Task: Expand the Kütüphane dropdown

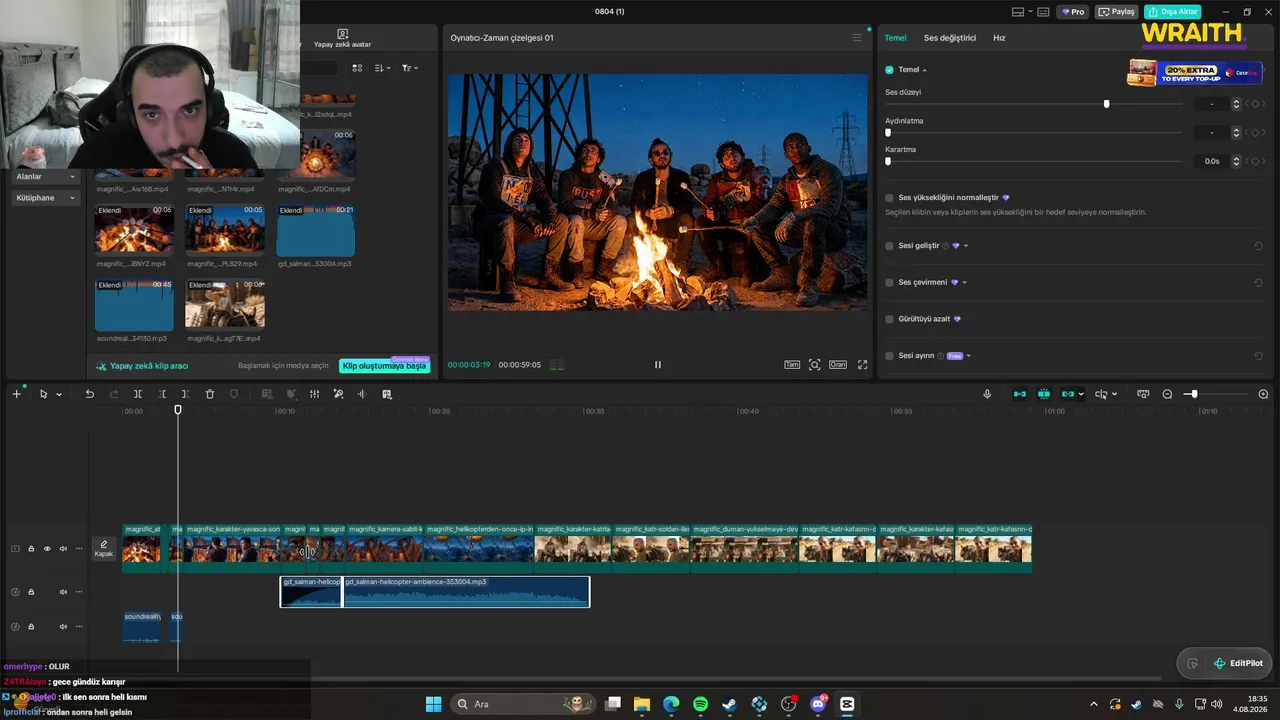Action: pos(46,198)
